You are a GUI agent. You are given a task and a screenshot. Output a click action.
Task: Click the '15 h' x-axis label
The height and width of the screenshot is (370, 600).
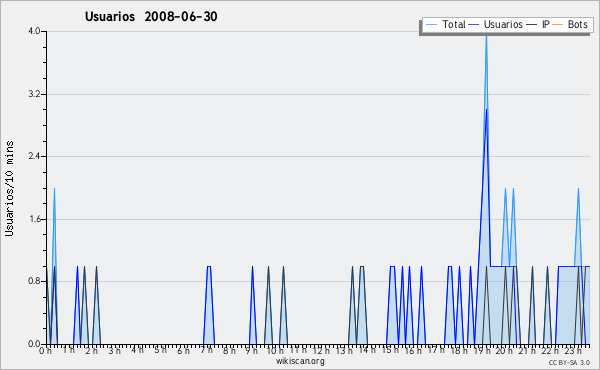(x=390, y=350)
